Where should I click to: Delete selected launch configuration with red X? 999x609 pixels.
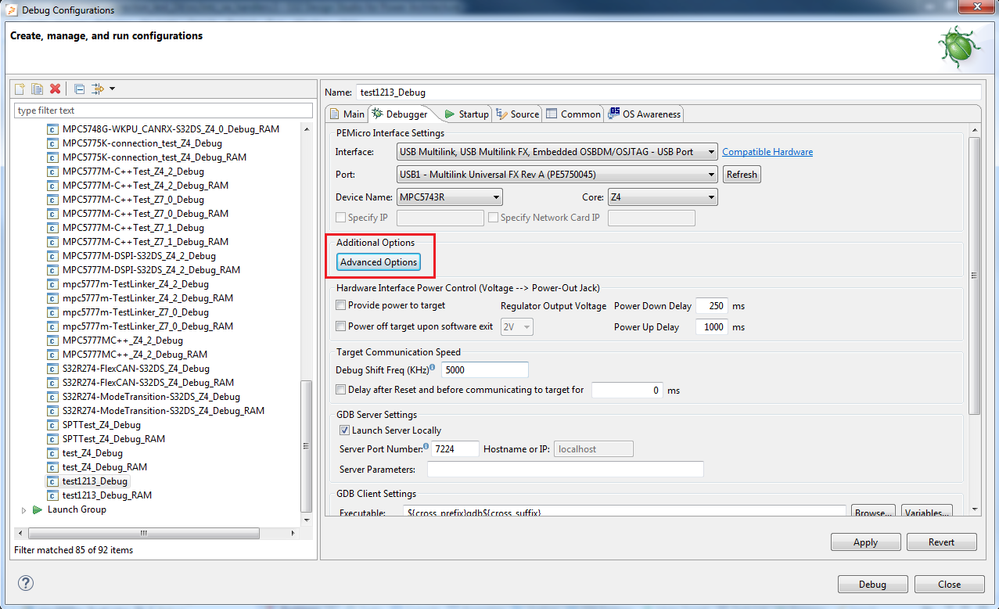pos(55,89)
